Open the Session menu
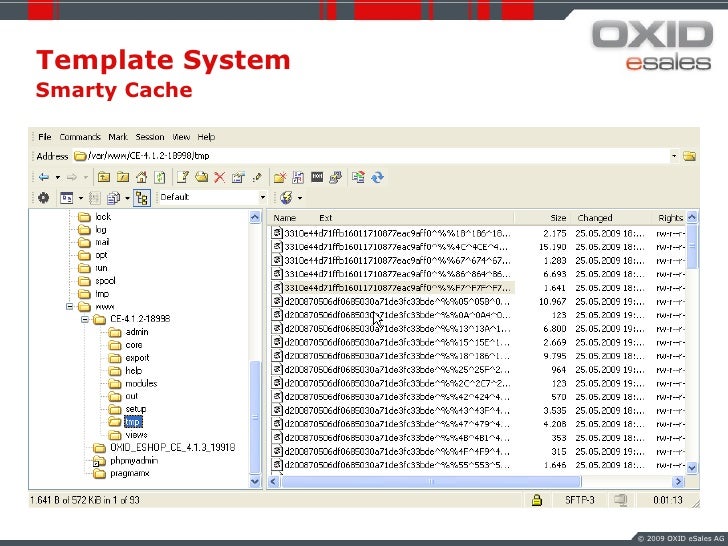Viewport: 728px width, 546px height. coord(150,137)
